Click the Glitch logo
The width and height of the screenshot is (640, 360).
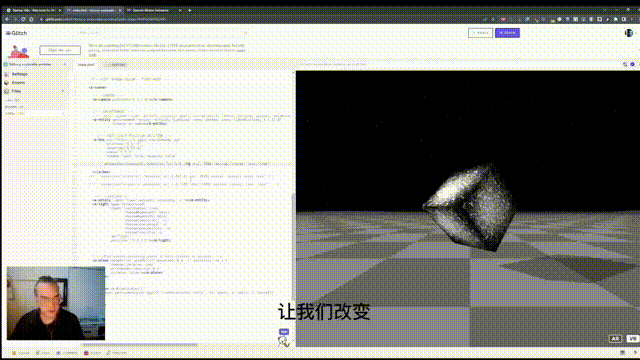[17, 33]
